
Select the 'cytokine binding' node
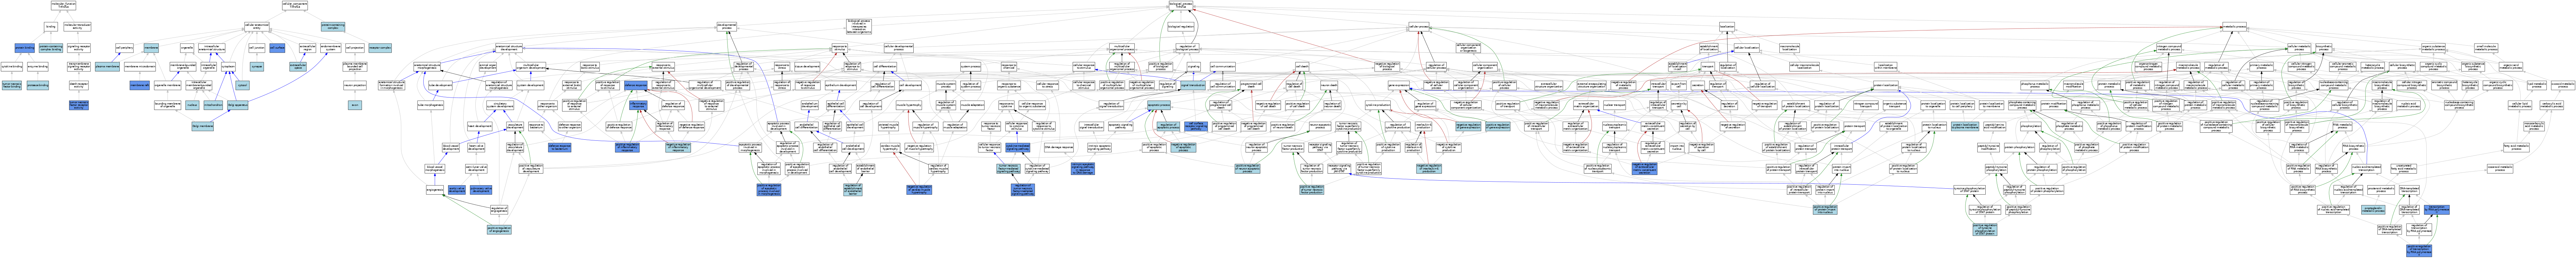click(x=12, y=66)
